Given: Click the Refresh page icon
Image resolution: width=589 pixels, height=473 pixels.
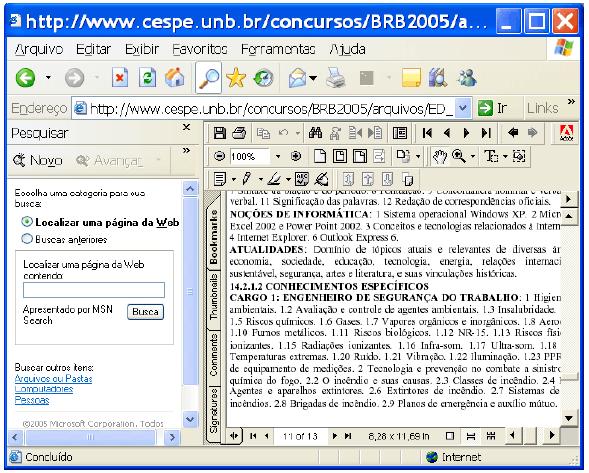Looking at the screenshot, I should coord(147,78).
